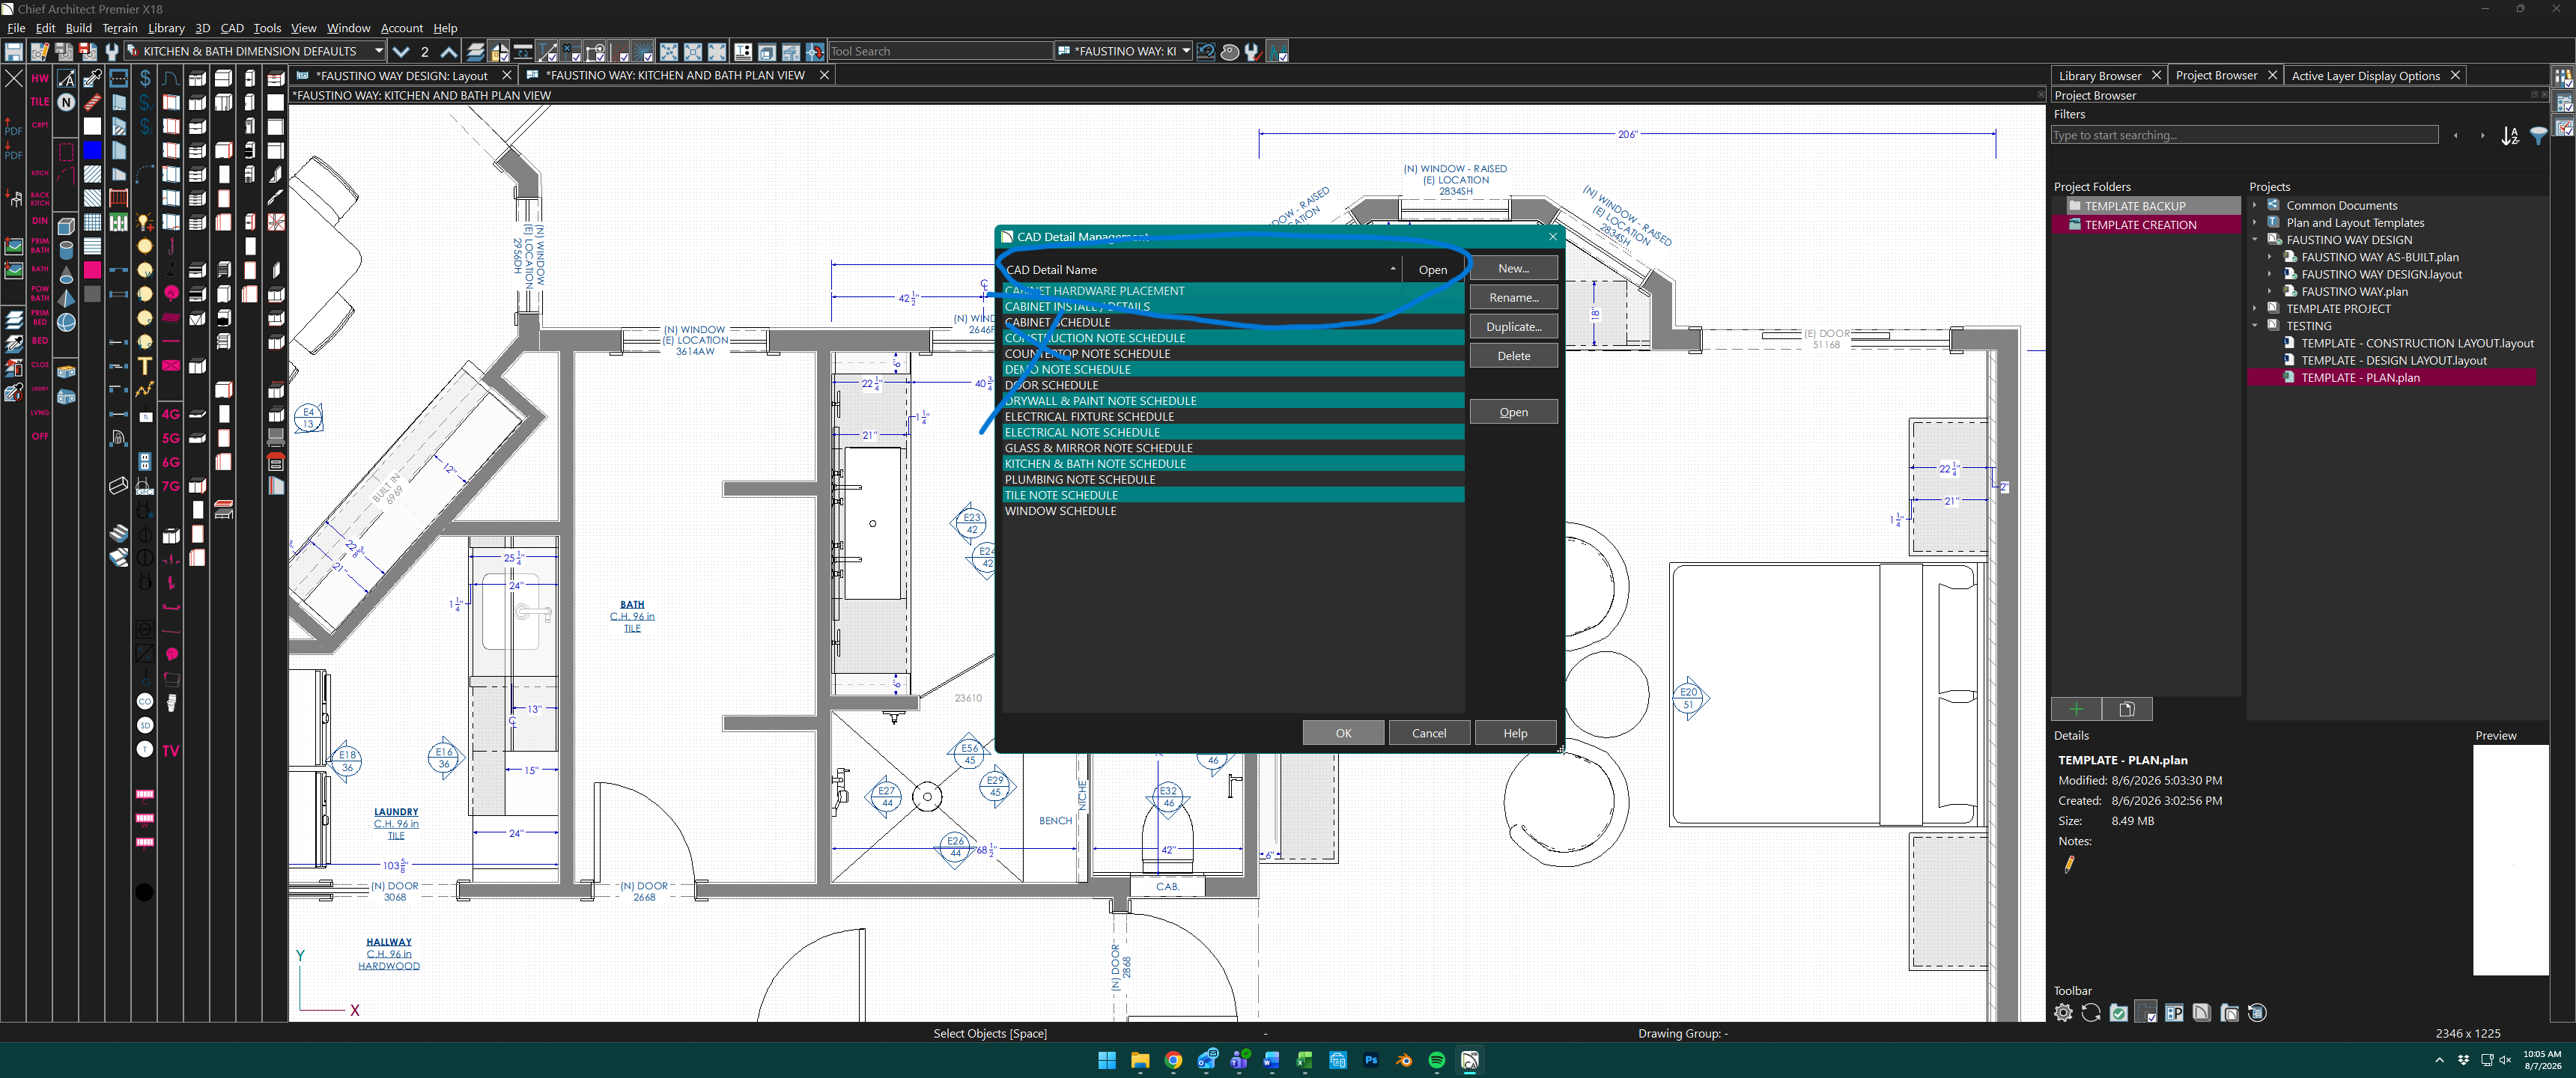
Task: Click the OFF toolbar button
Action: pyautogui.click(x=40, y=436)
